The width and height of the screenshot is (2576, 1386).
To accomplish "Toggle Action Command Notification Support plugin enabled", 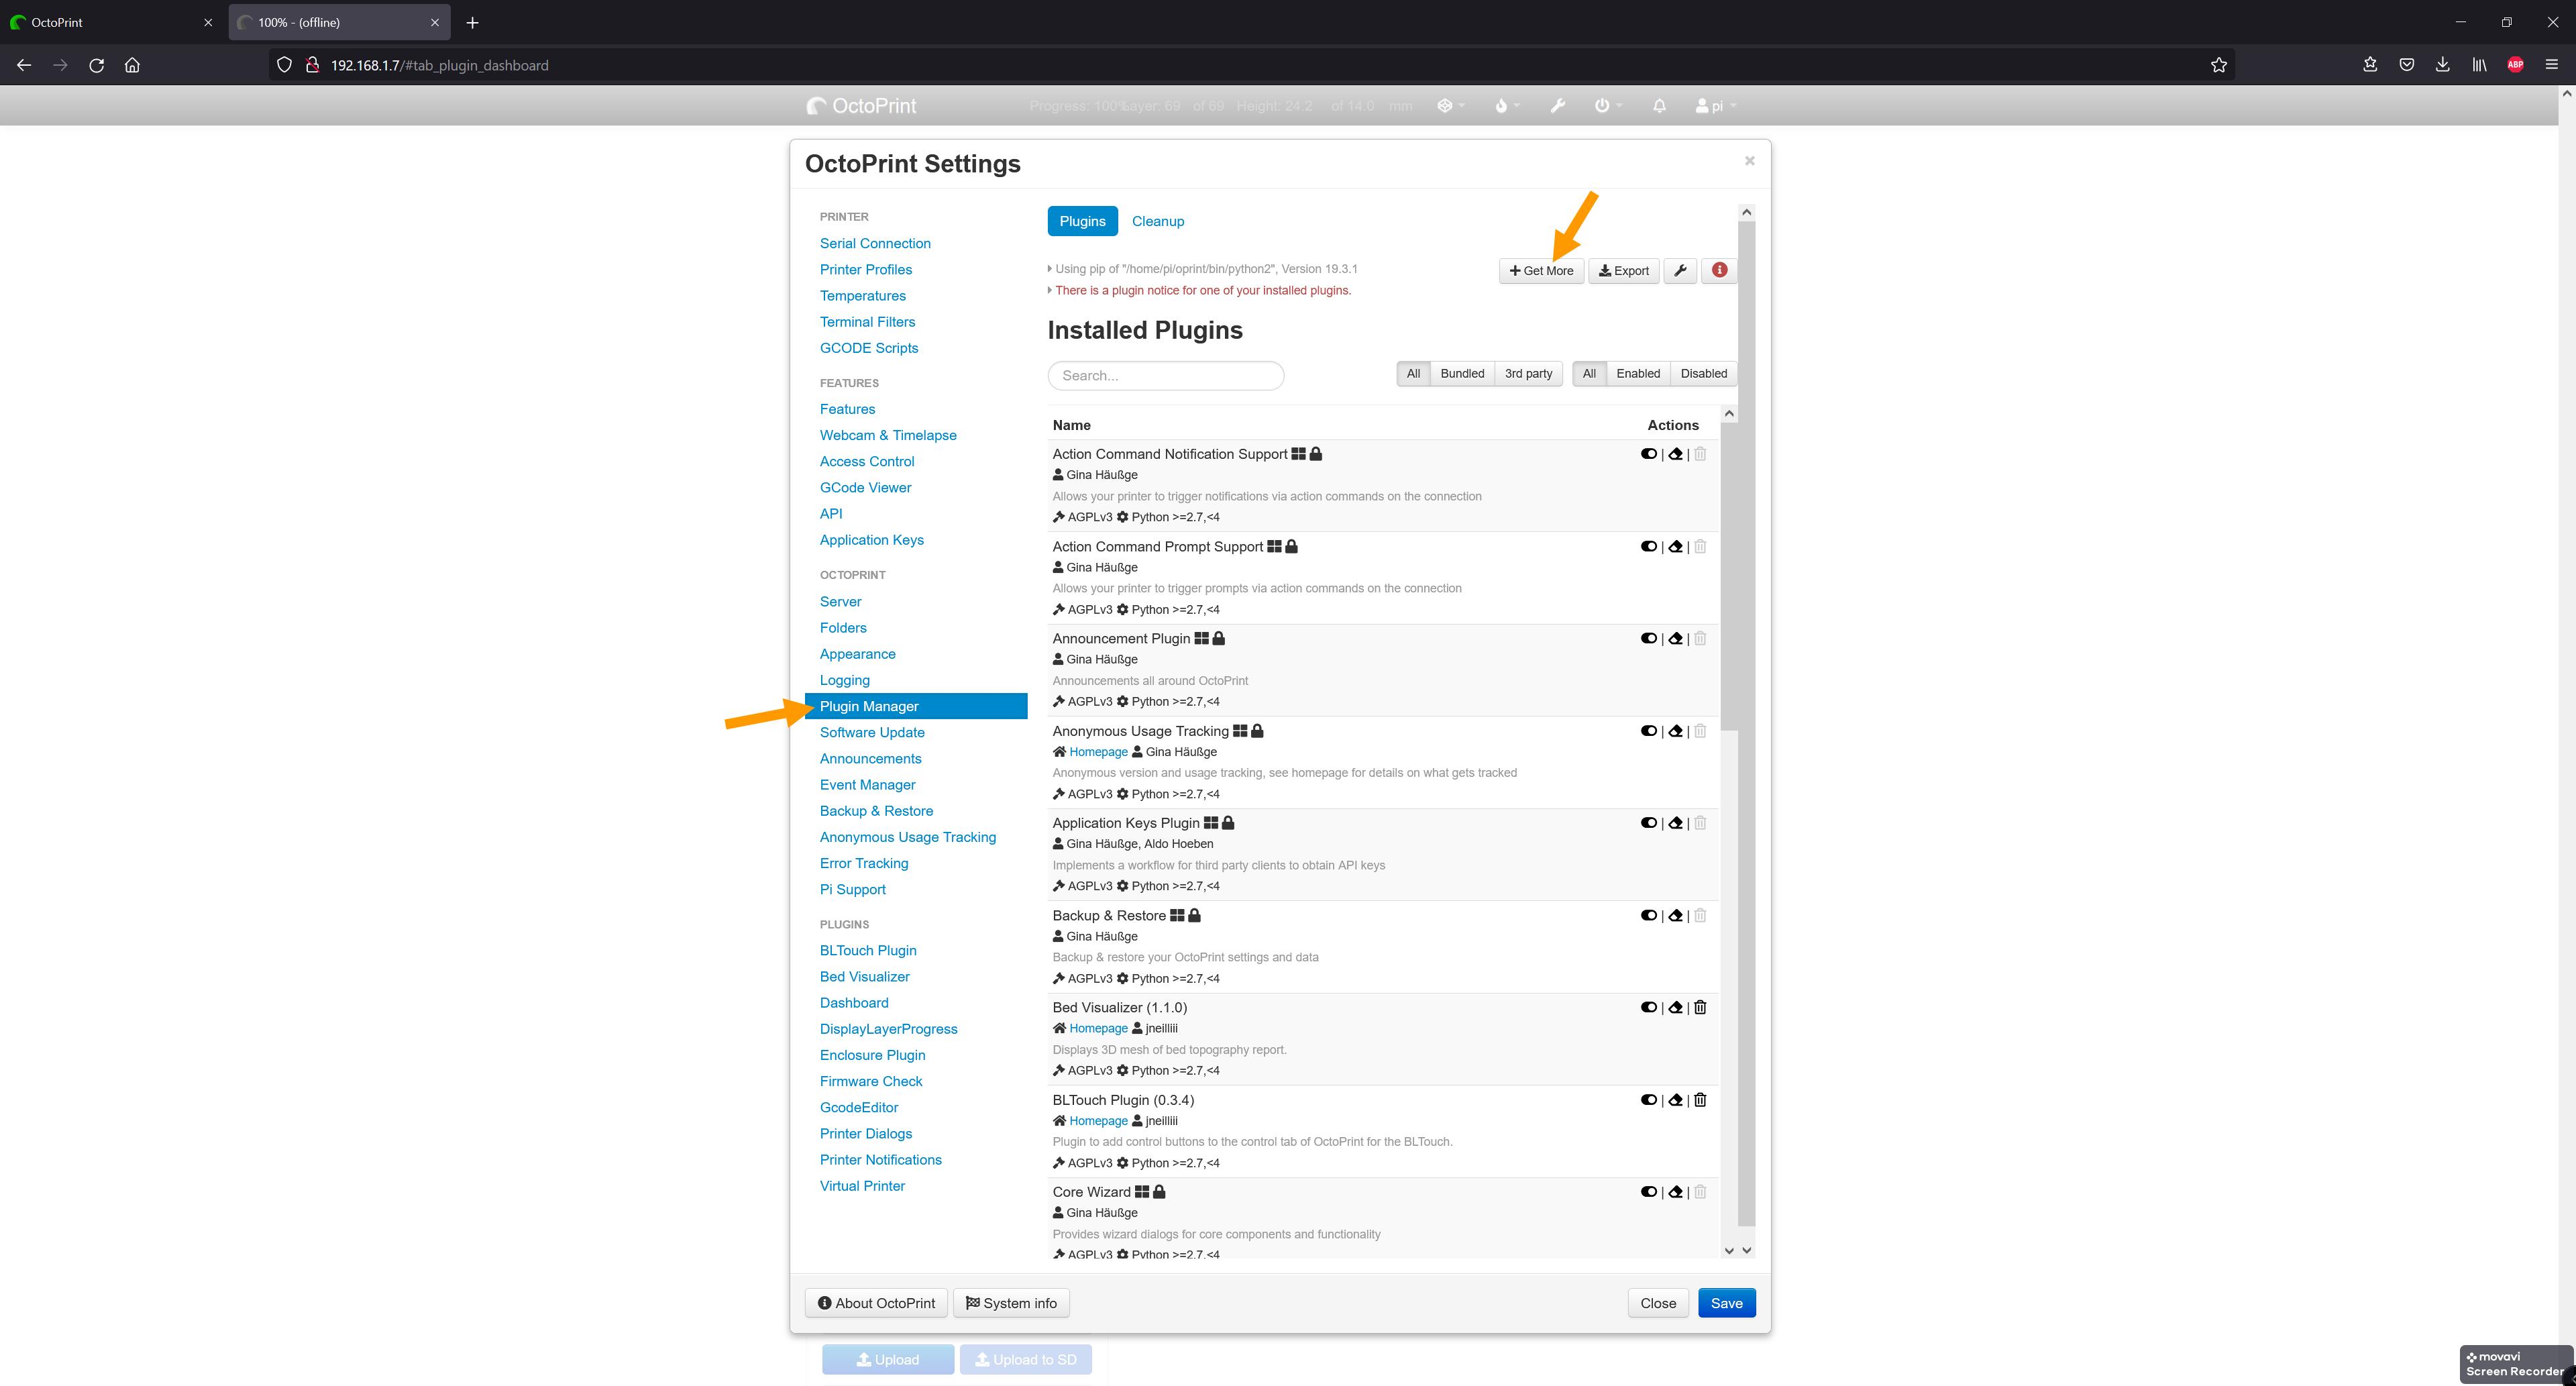I will (x=1648, y=454).
